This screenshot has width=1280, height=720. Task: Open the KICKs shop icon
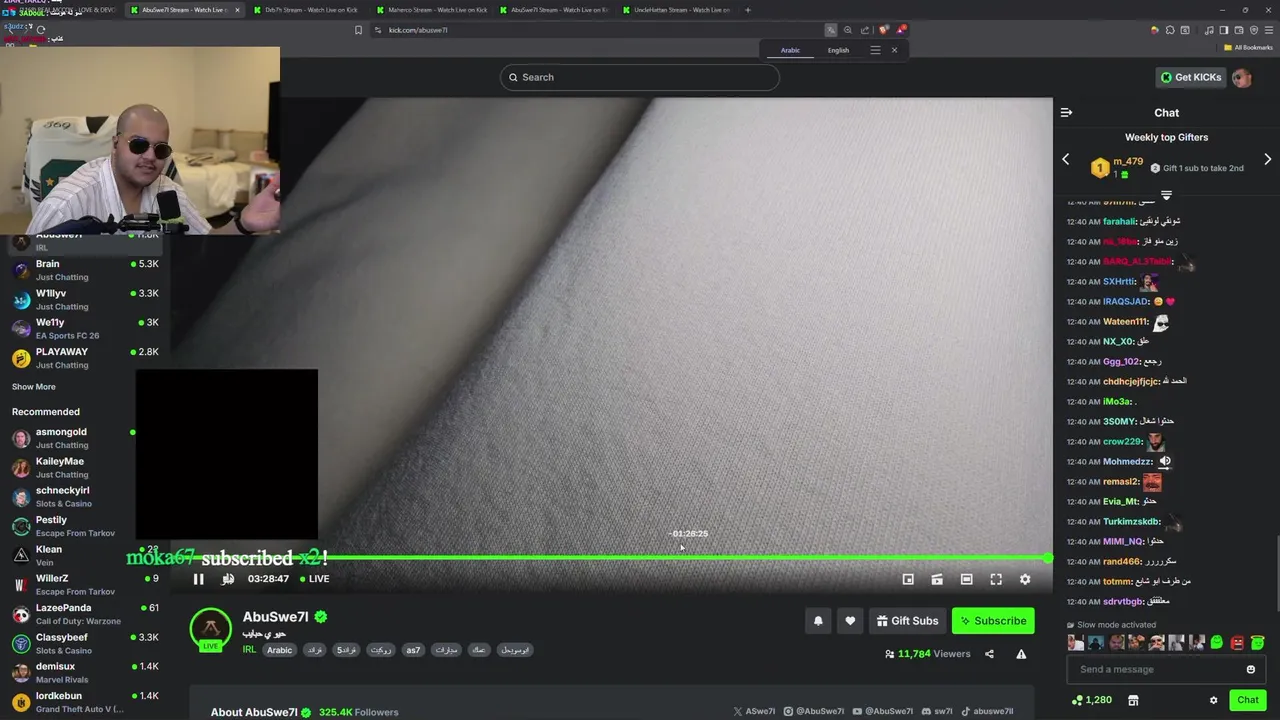click(x=1133, y=700)
